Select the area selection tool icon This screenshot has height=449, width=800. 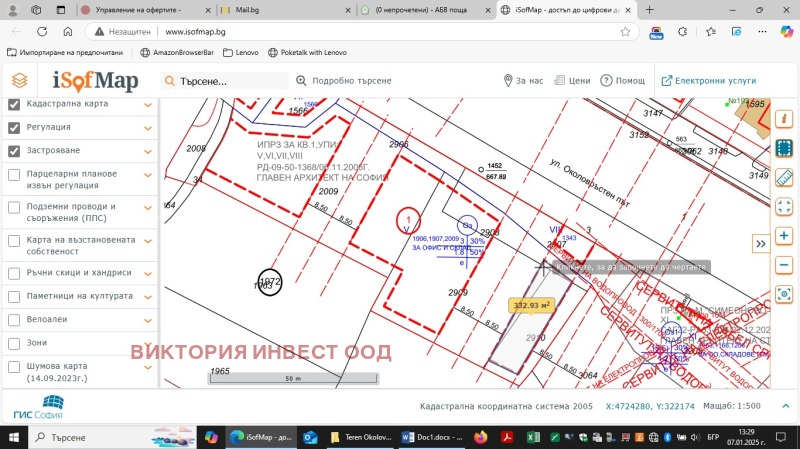click(785, 148)
